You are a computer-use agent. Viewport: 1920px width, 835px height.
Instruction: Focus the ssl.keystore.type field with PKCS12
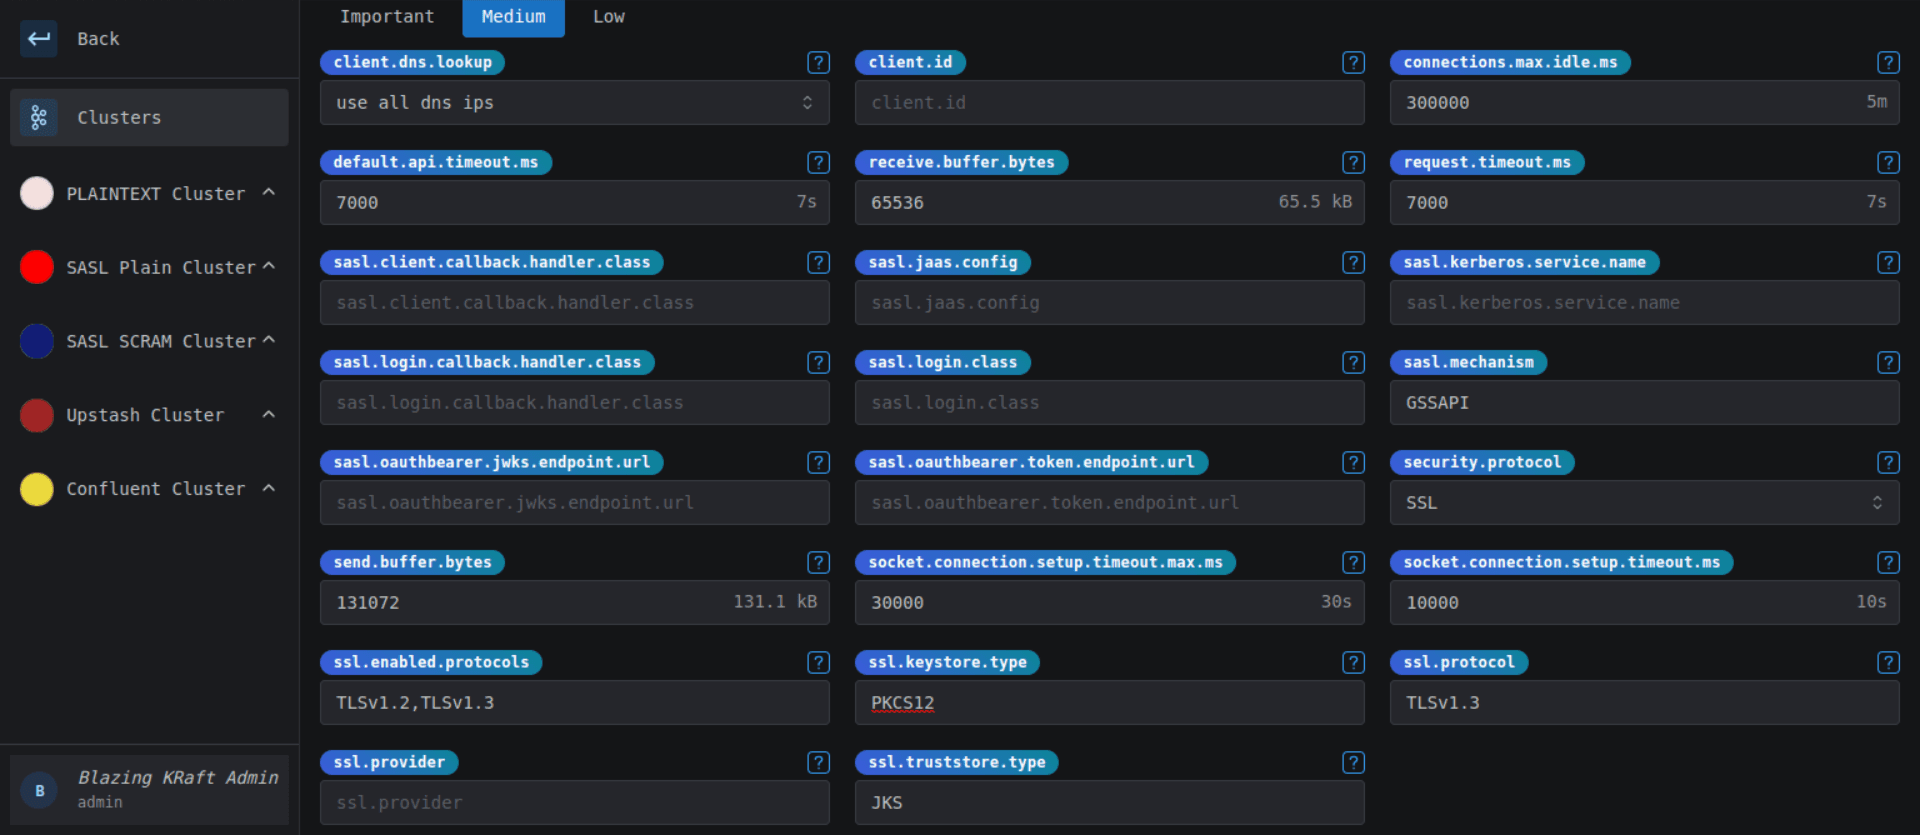click(1110, 702)
